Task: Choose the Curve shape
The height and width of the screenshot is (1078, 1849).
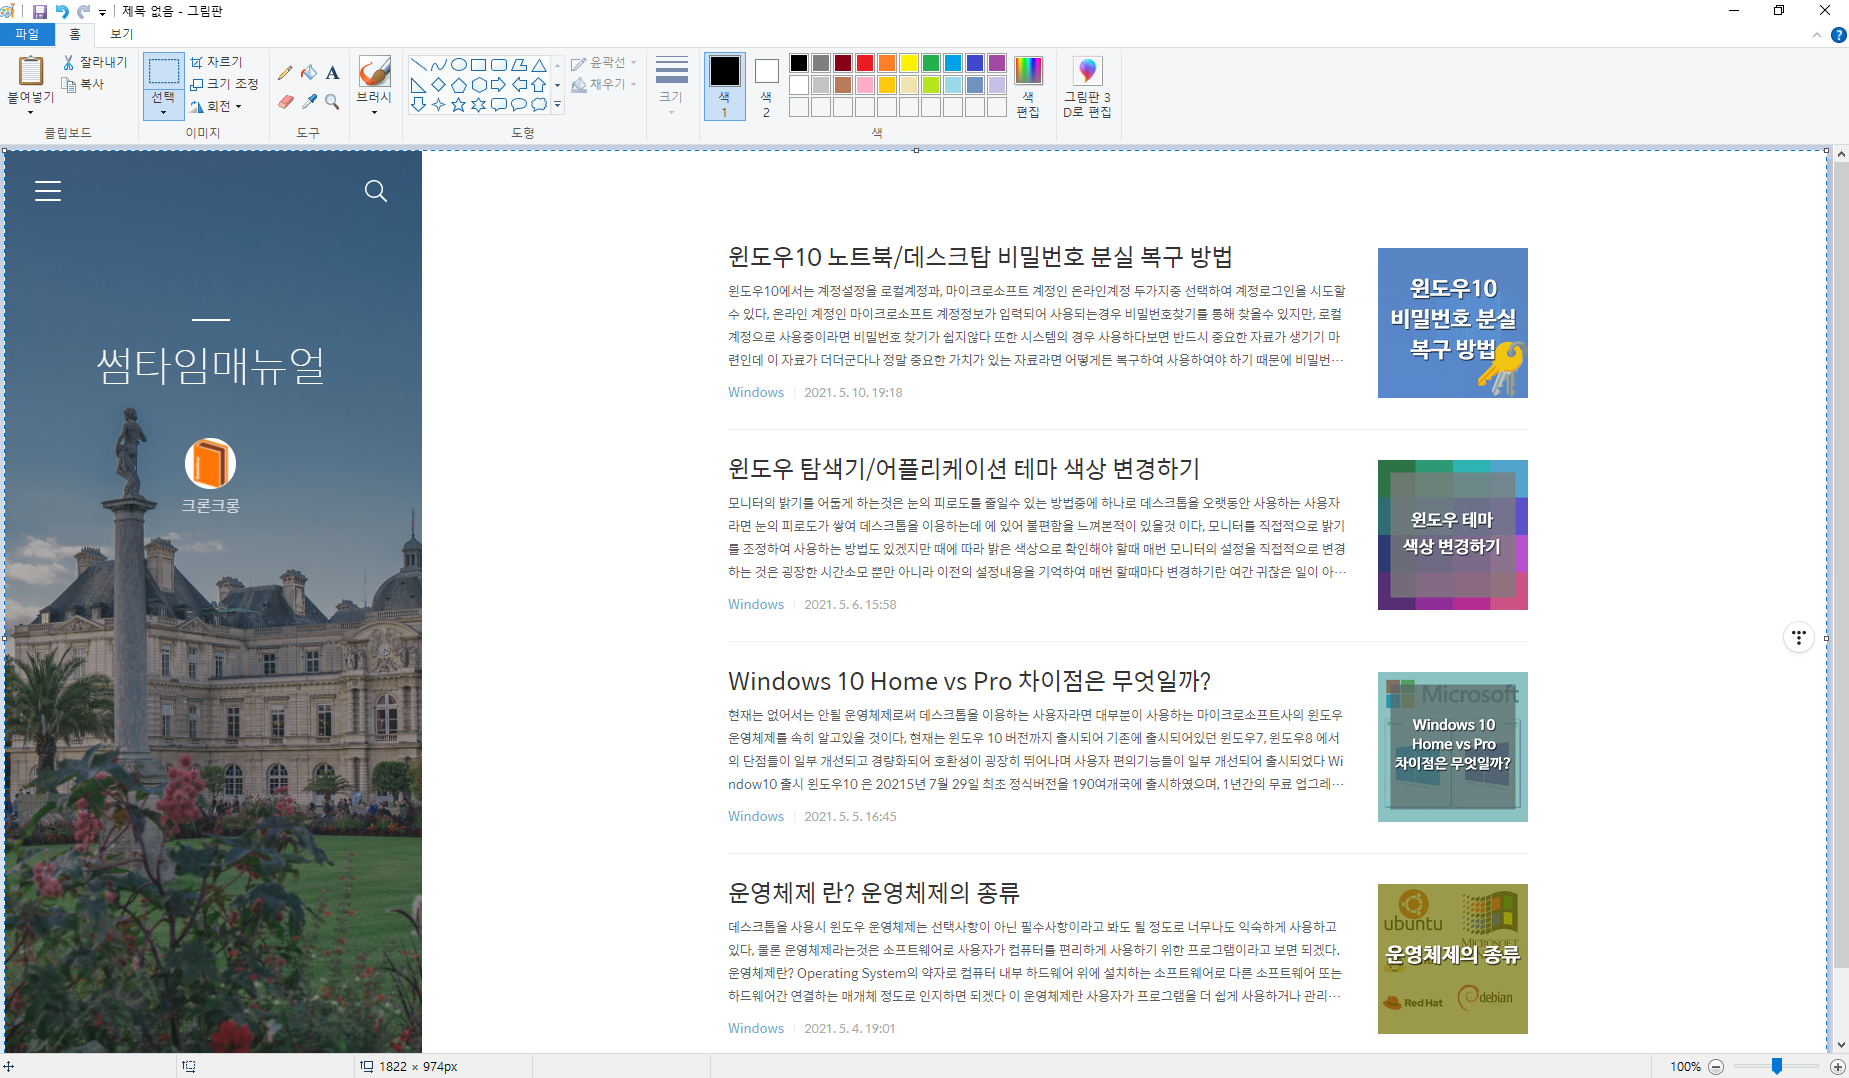Action: pos(439,65)
